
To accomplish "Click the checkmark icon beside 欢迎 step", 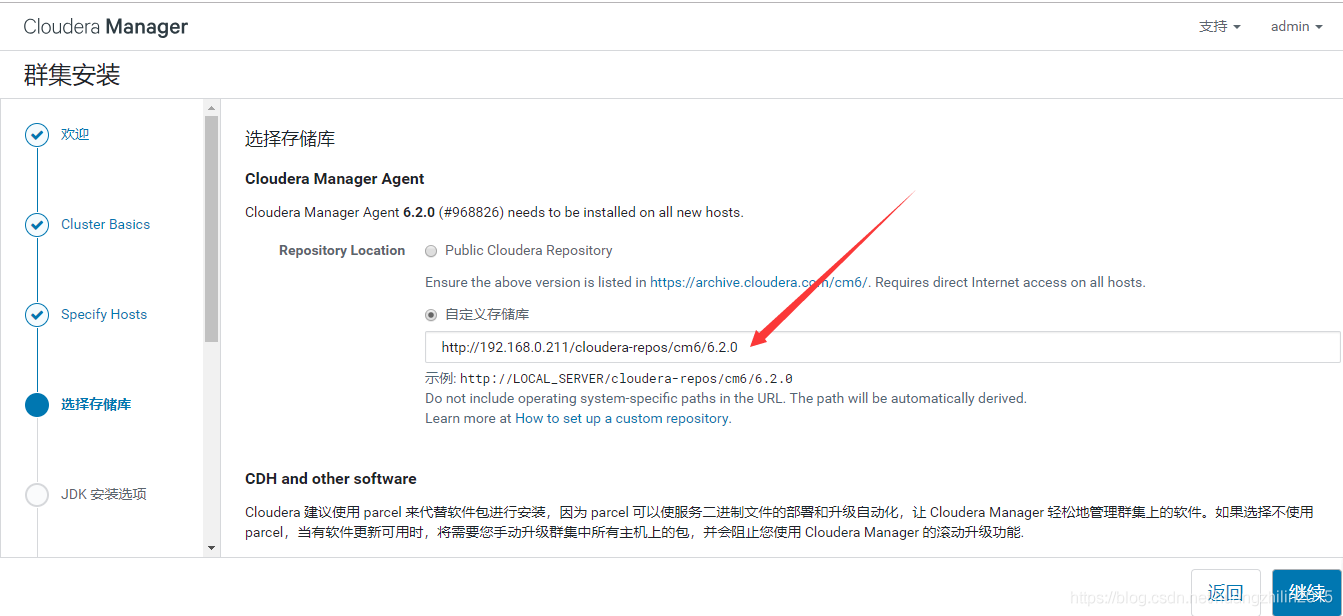I will click(37, 135).
